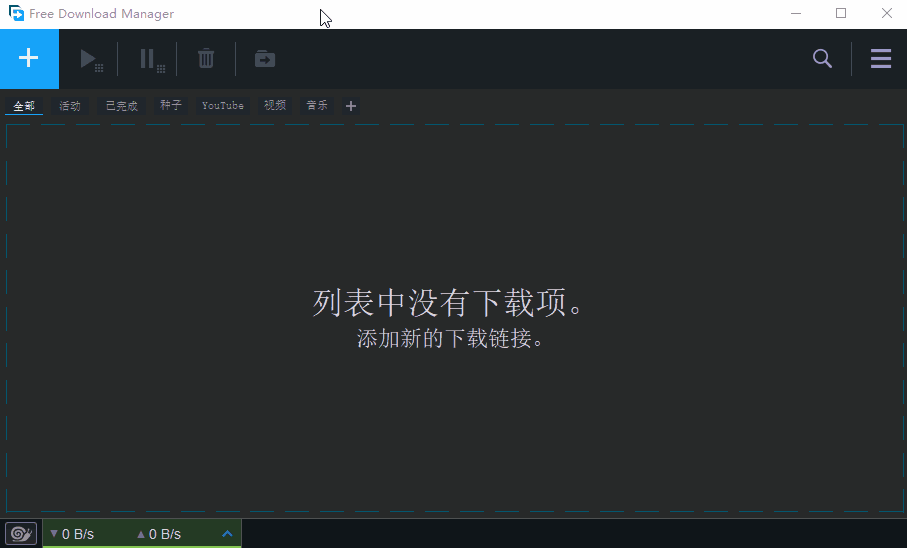Select the 音乐 tab
Screen dimensions: 907x548
pyautogui.click(x=317, y=105)
